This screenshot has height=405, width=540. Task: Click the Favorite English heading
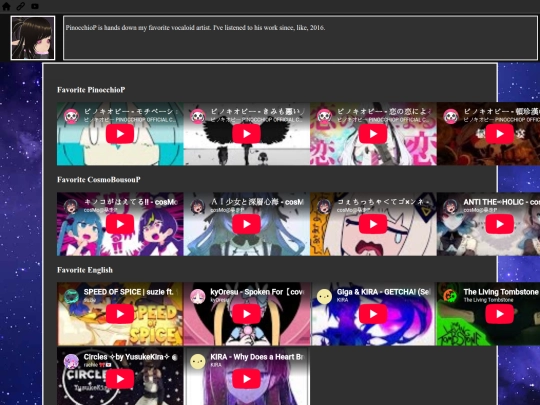click(85, 270)
